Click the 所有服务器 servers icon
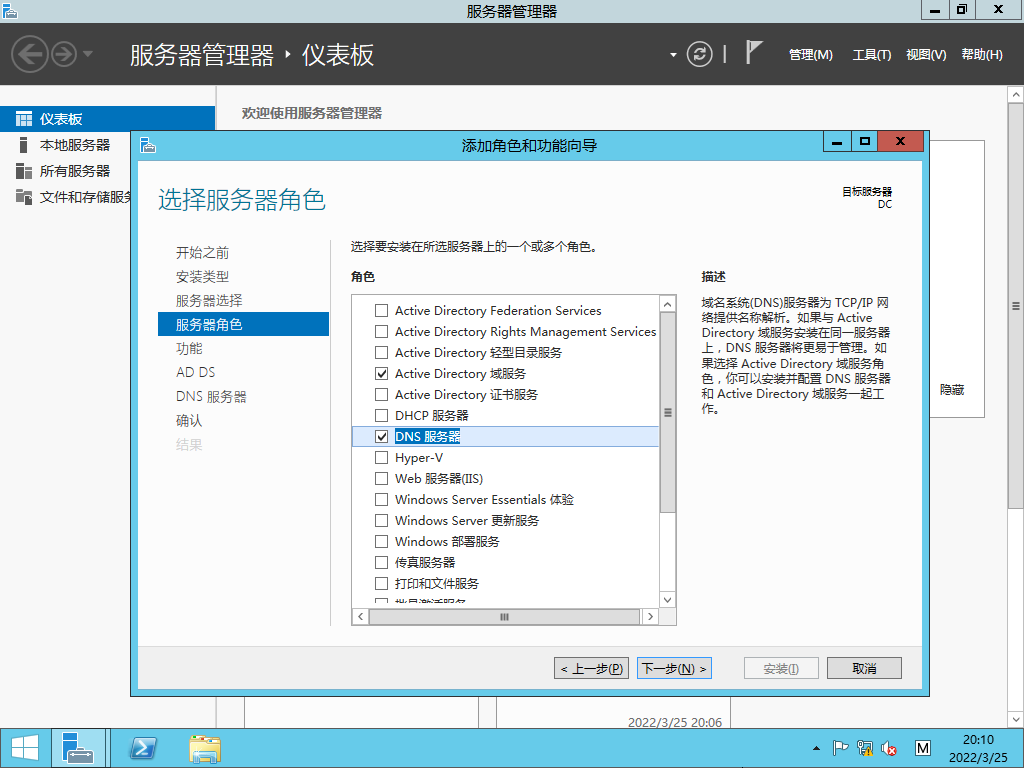Viewport: 1024px width, 768px height. pos(24,171)
